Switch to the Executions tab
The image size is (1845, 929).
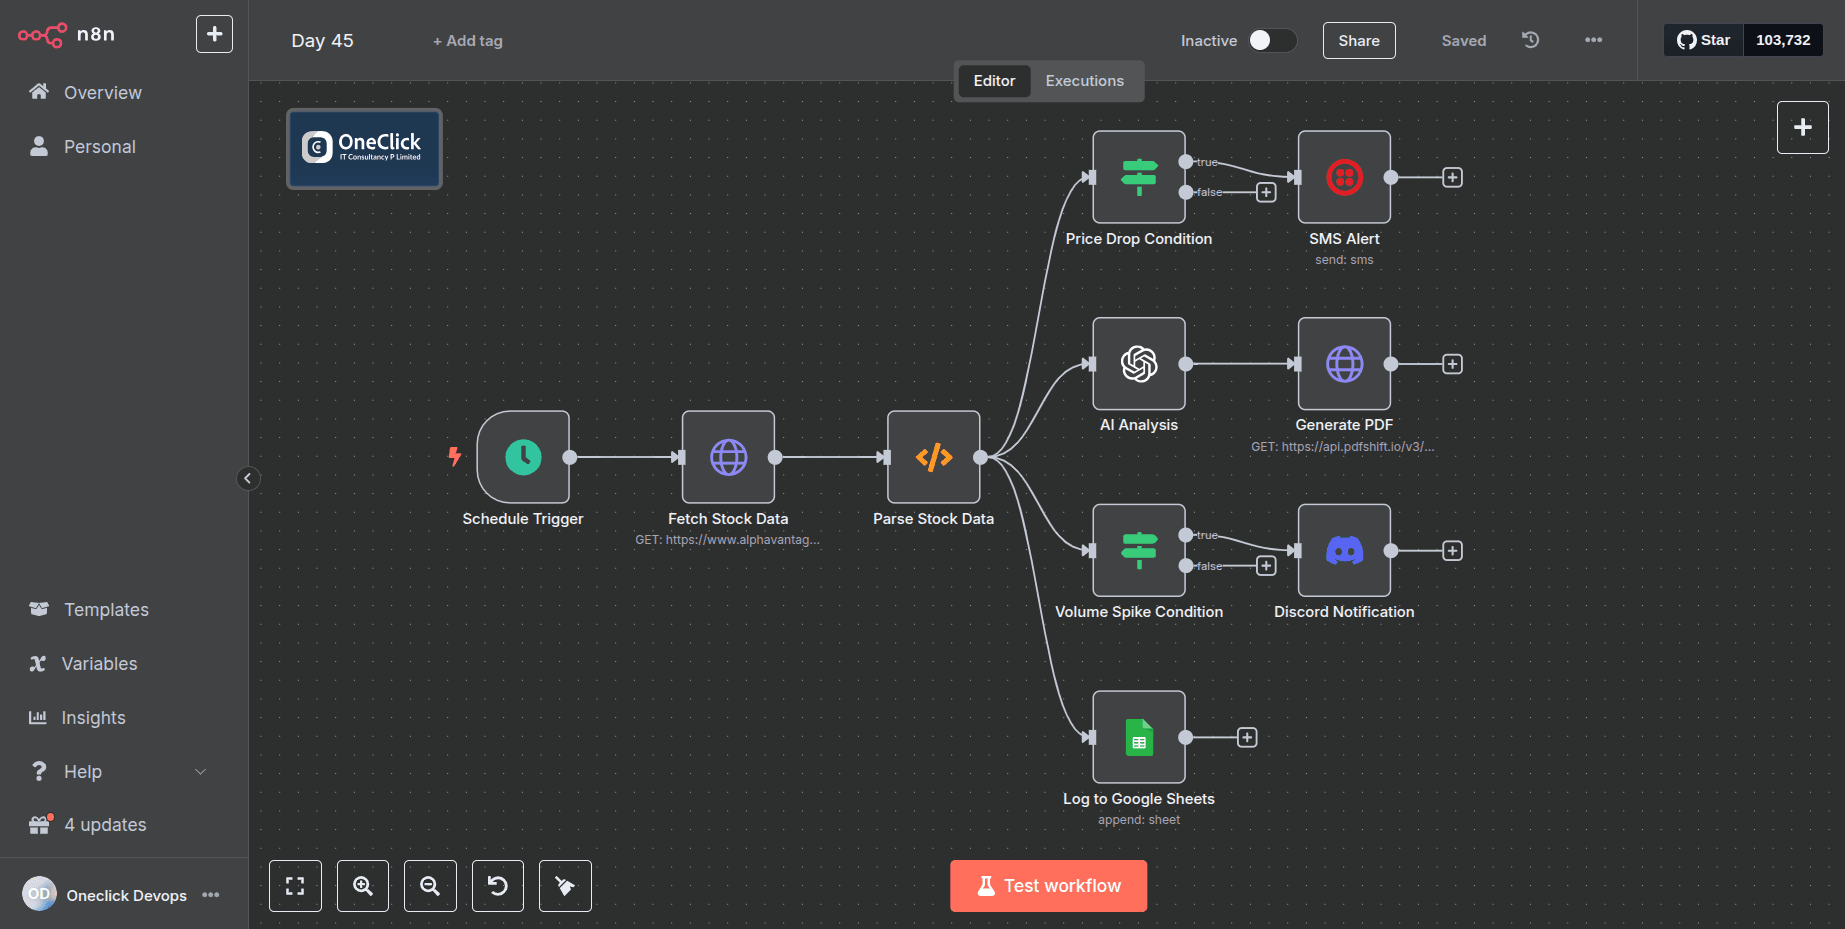1085,81
